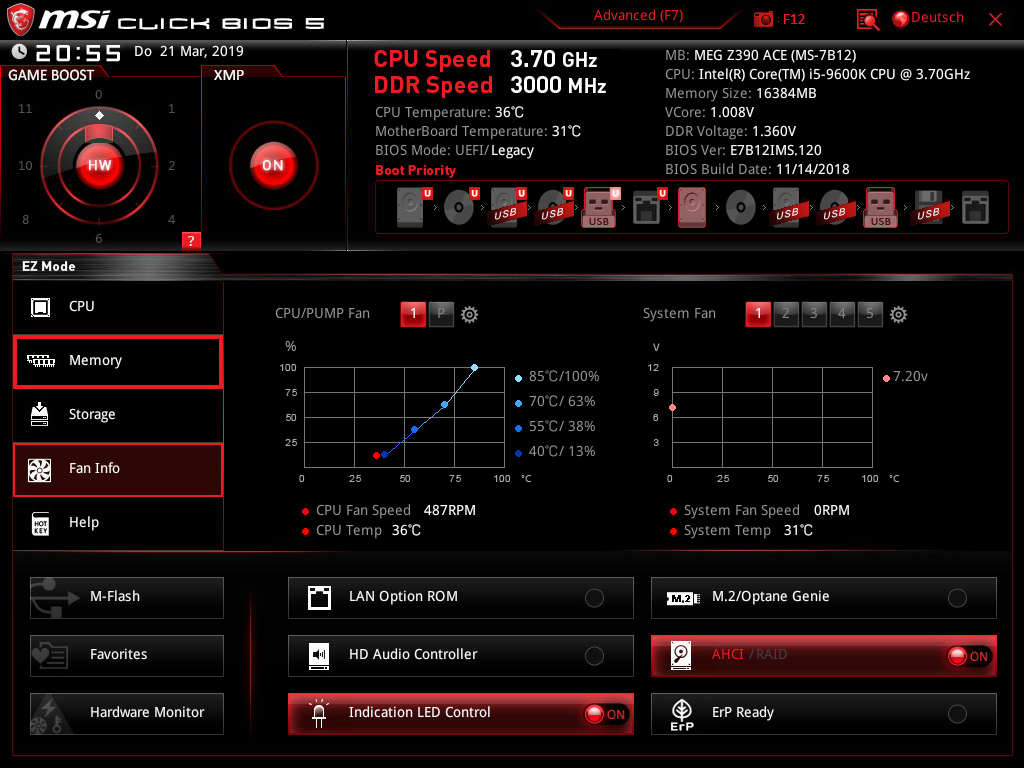Click the BIOS Ver: E7B12IMS.120 text
1024x768 pixels.
[x=743, y=150]
